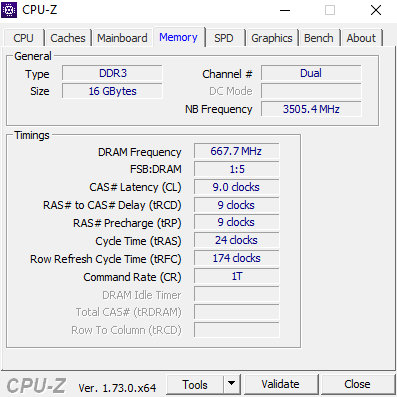Click the CAS# Latency value field
Screen dimensions: 397x397
pyautogui.click(x=236, y=187)
